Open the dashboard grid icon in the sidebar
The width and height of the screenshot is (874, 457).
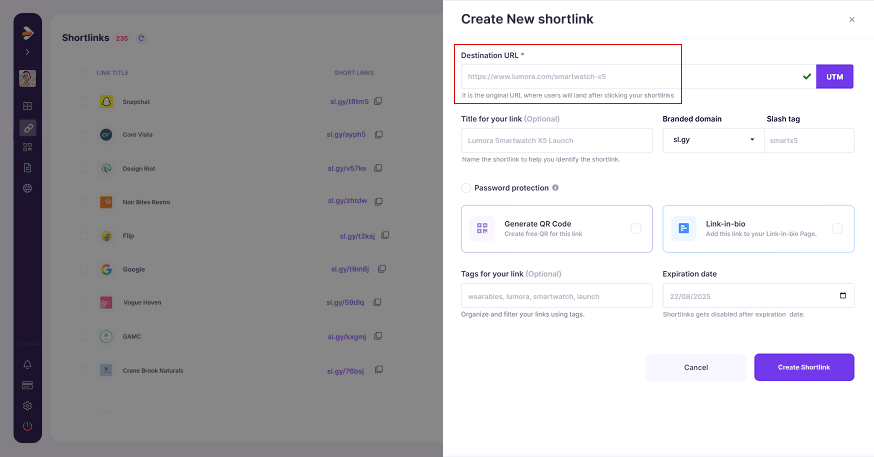(27, 106)
